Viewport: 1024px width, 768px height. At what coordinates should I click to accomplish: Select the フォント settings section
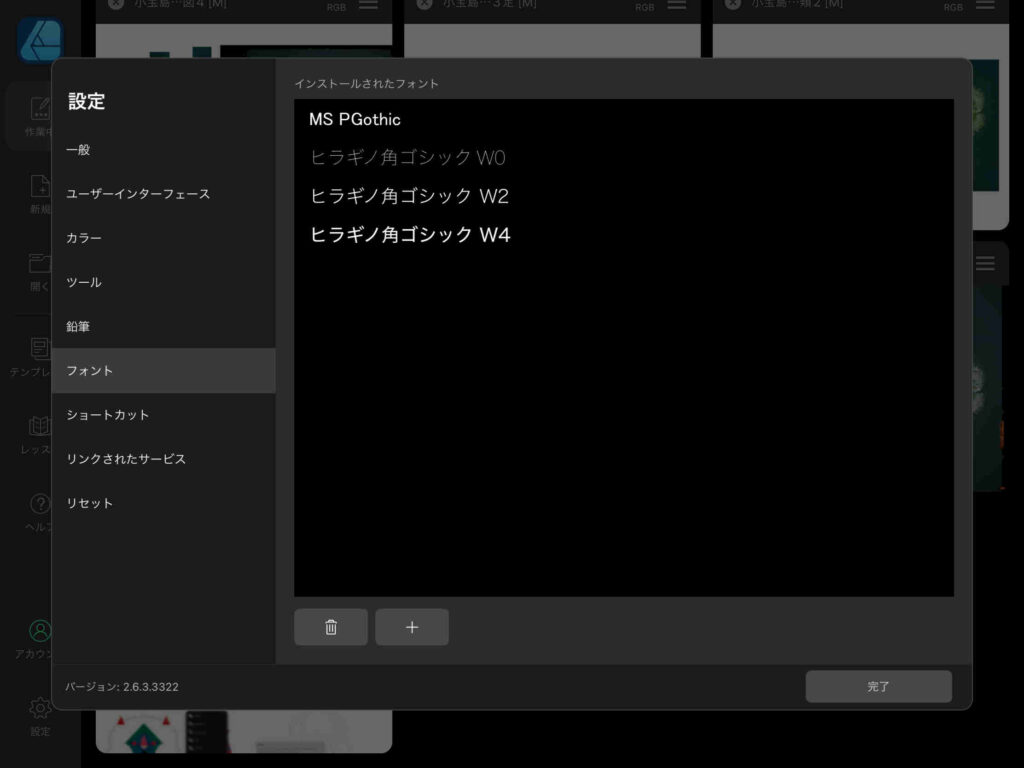[163, 370]
